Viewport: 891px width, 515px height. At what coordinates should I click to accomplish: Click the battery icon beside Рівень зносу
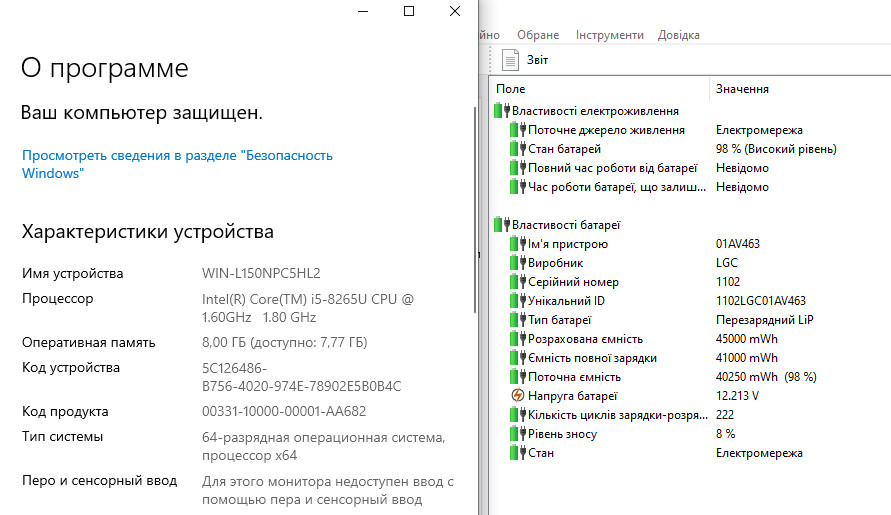[517, 434]
